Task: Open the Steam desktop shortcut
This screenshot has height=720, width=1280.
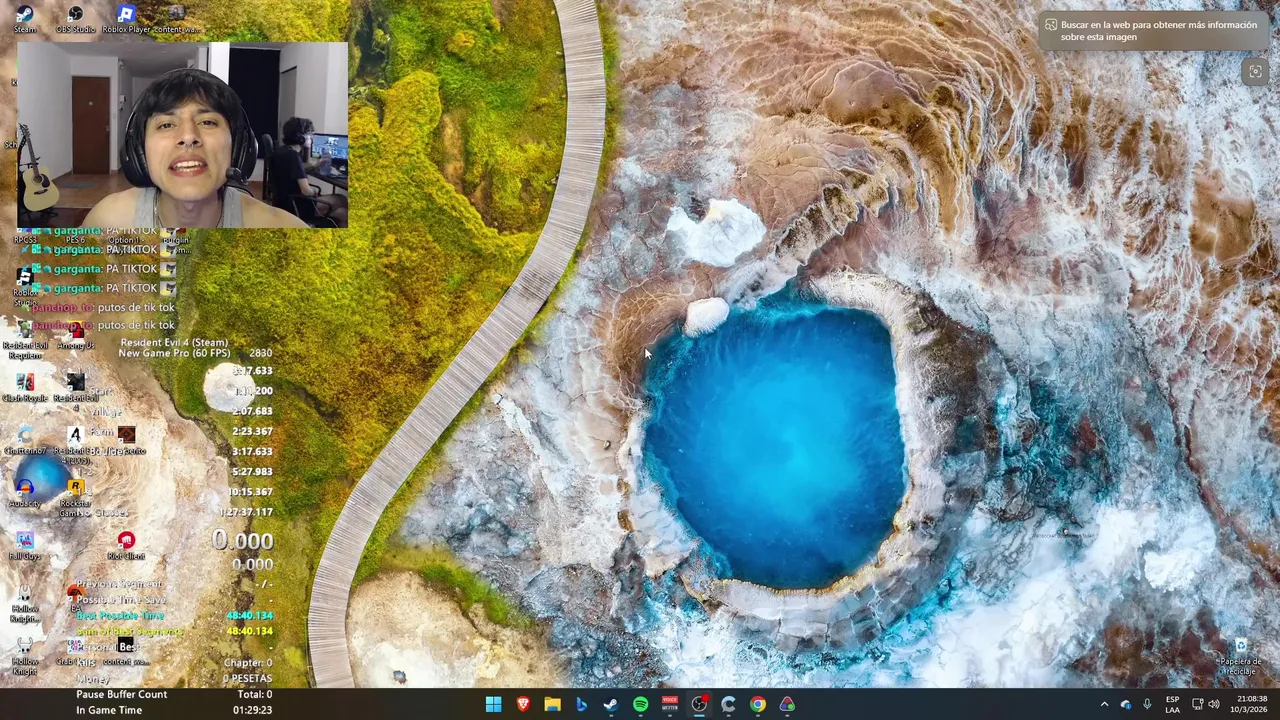Action: [x=25, y=18]
